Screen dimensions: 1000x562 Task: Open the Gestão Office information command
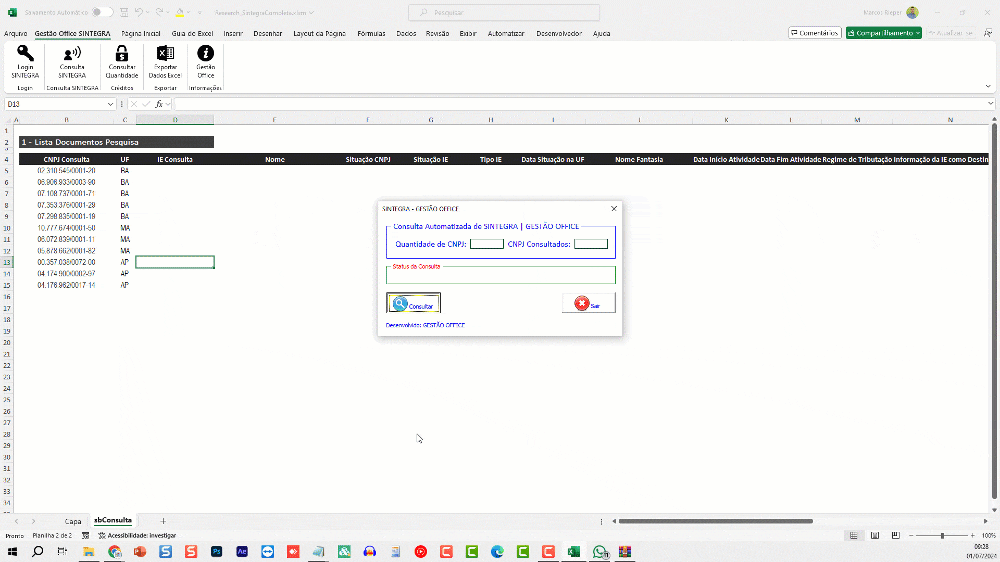(x=205, y=62)
